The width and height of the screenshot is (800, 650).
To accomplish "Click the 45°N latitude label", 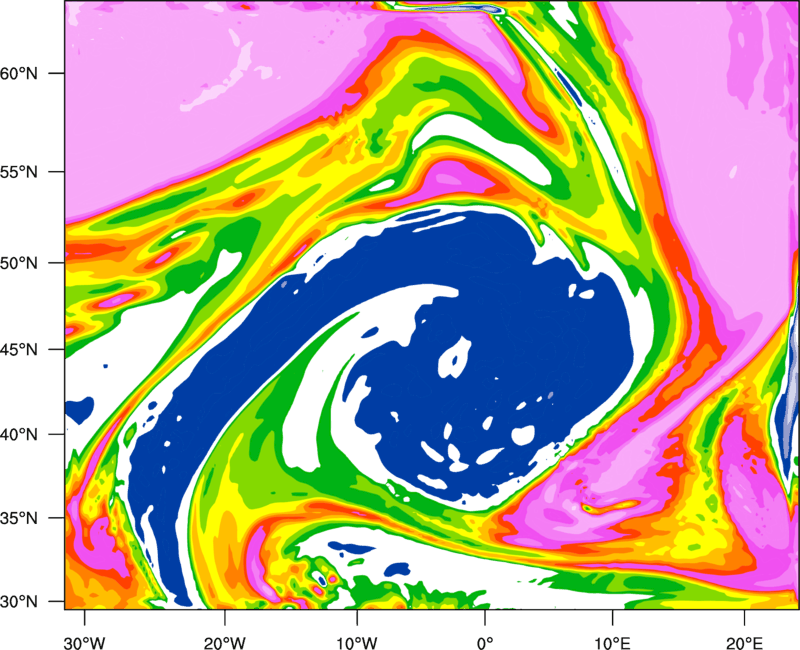I will point(19,349).
